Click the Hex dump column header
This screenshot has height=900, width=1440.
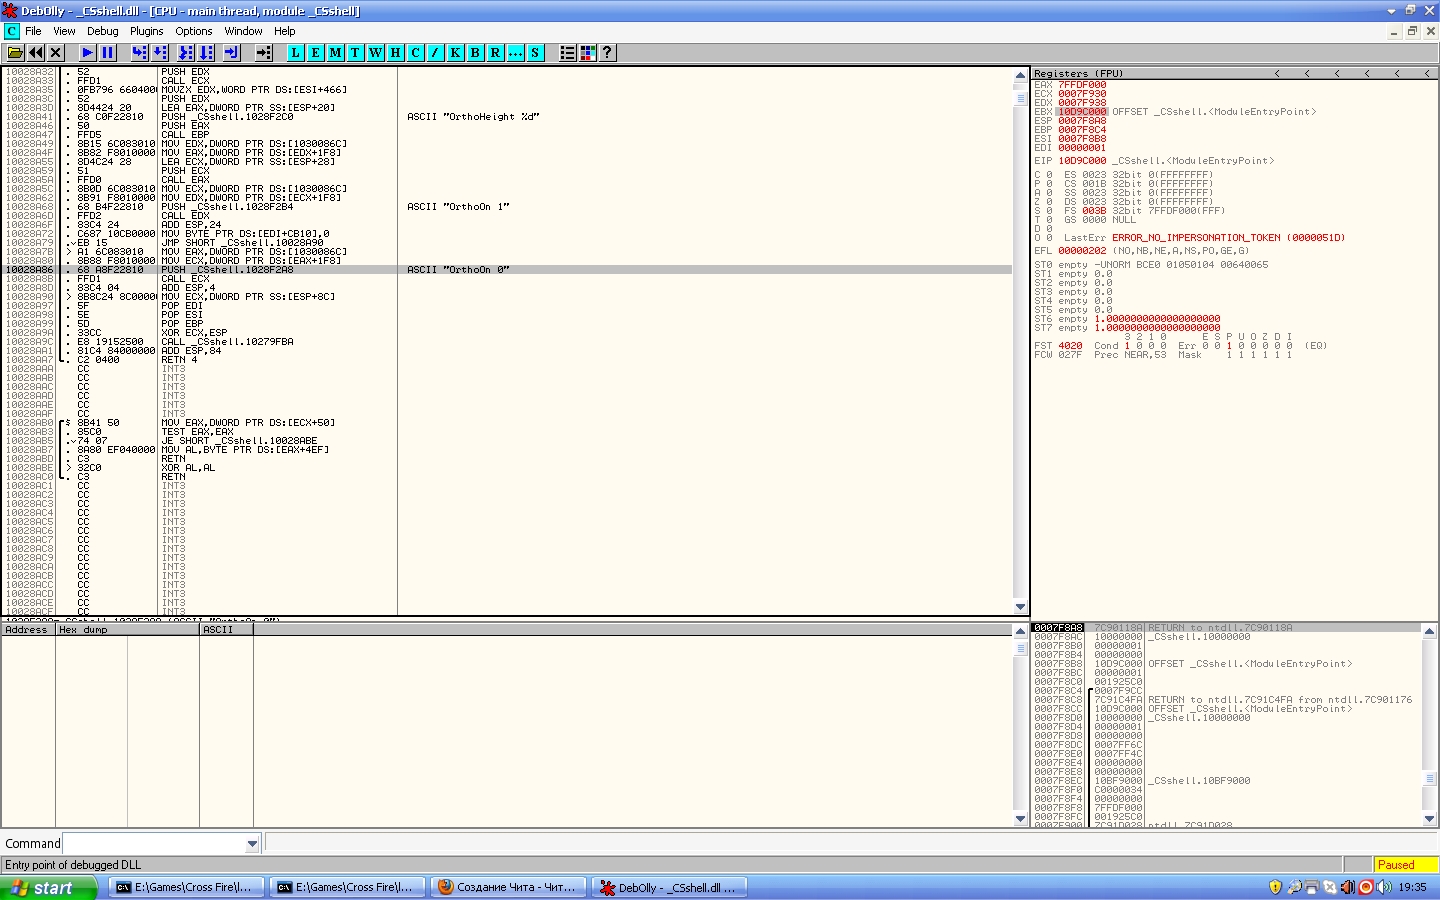click(128, 630)
